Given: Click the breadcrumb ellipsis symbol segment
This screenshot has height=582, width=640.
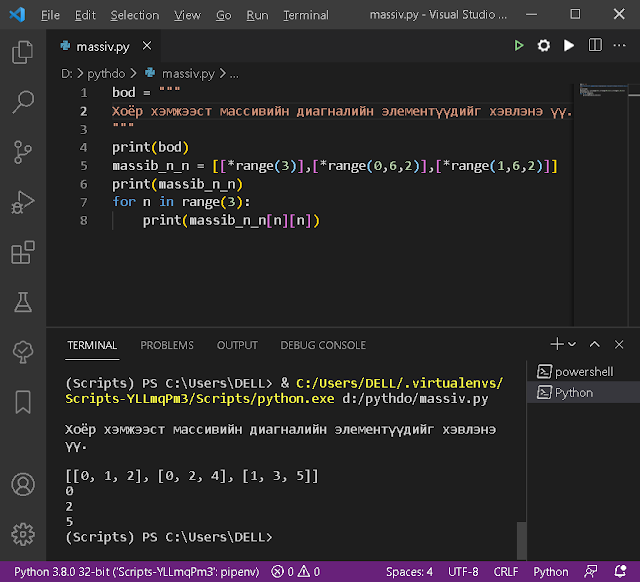Looking at the screenshot, I should 234,75.
